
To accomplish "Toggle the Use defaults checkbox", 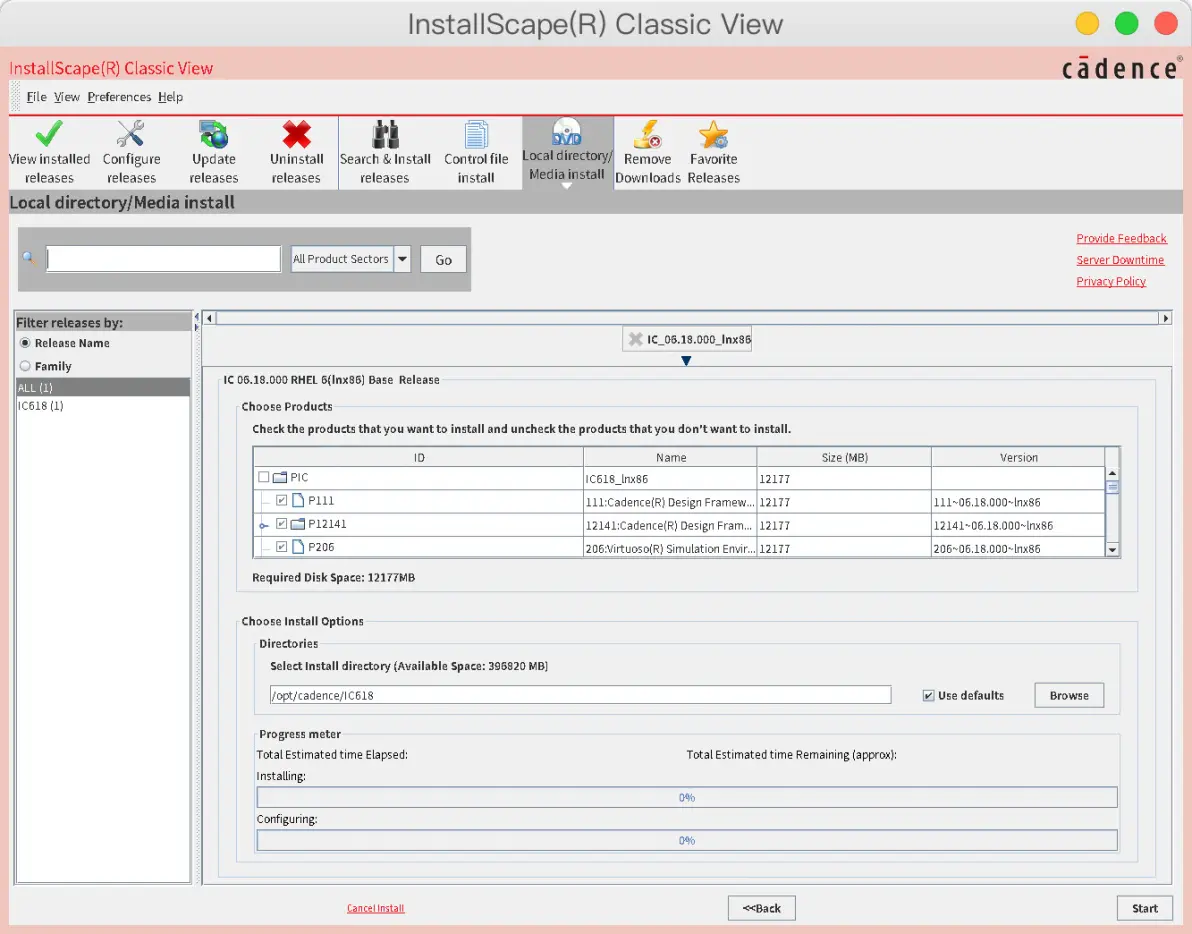I will (x=928, y=695).
